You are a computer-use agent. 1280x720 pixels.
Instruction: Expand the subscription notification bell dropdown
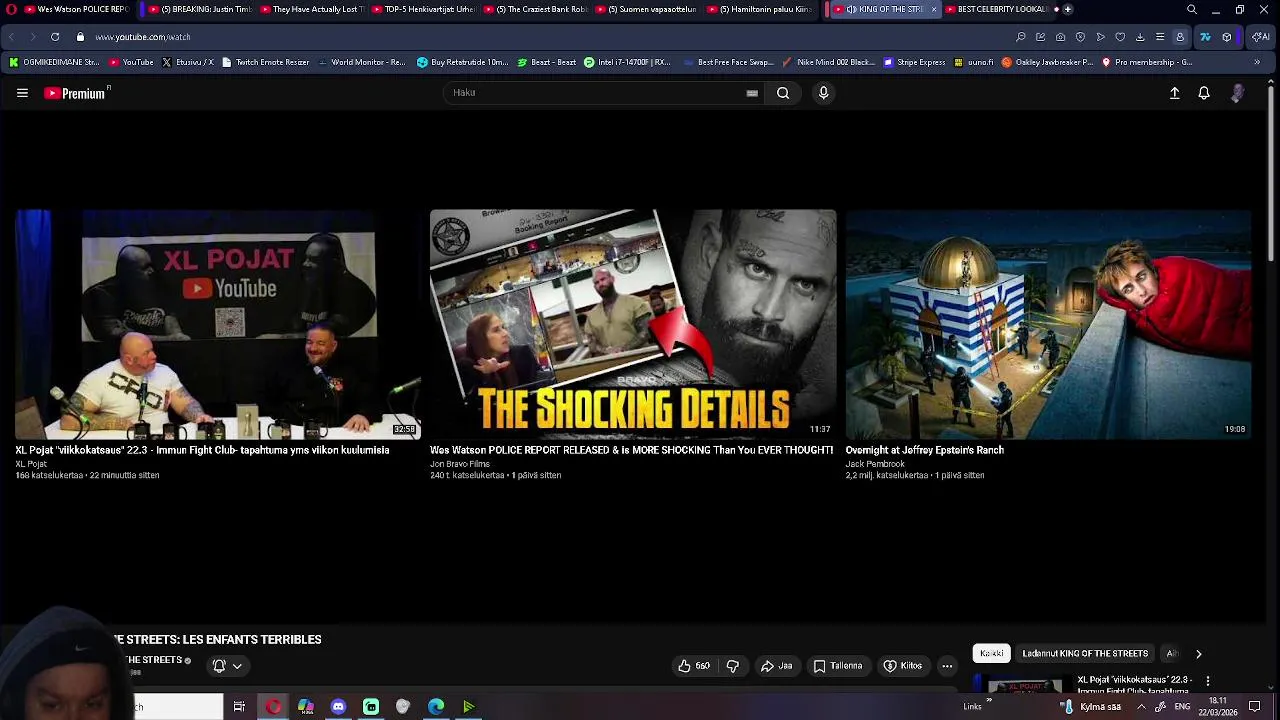pos(227,666)
